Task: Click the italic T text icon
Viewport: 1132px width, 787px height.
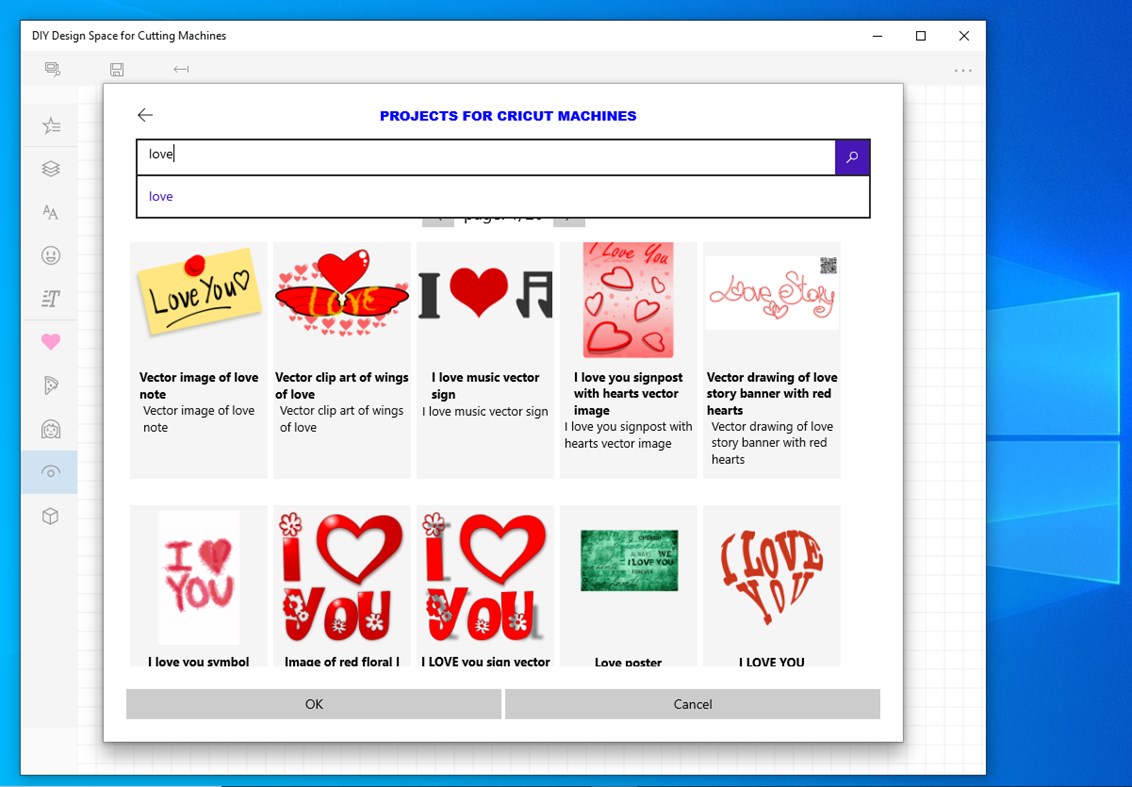Action: tap(50, 298)
